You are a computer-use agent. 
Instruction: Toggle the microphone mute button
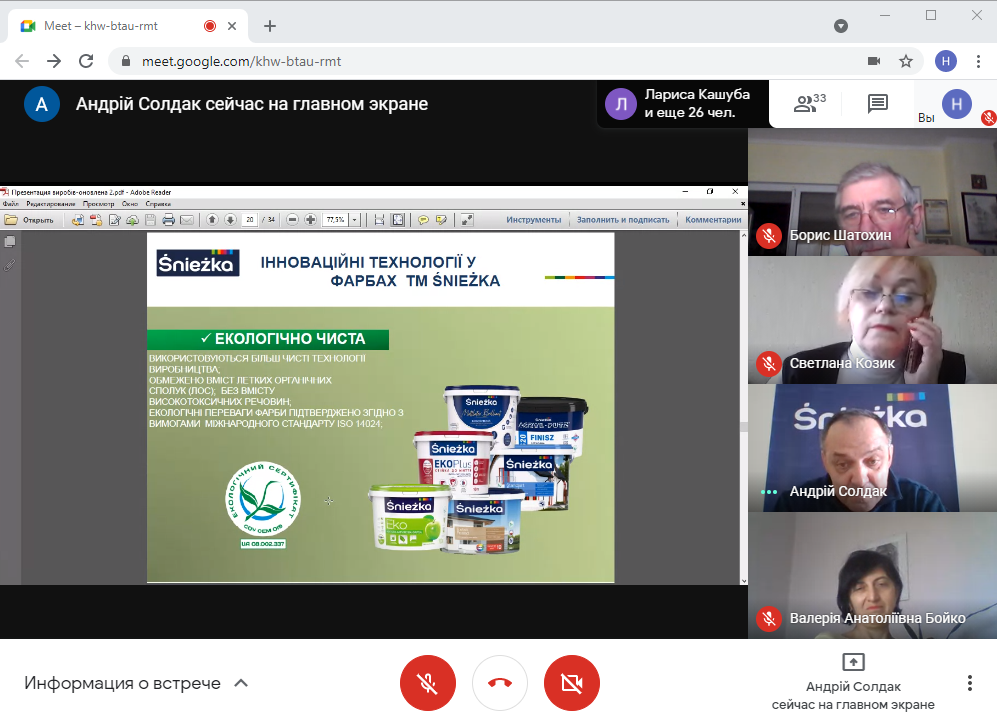pos(428,684)
